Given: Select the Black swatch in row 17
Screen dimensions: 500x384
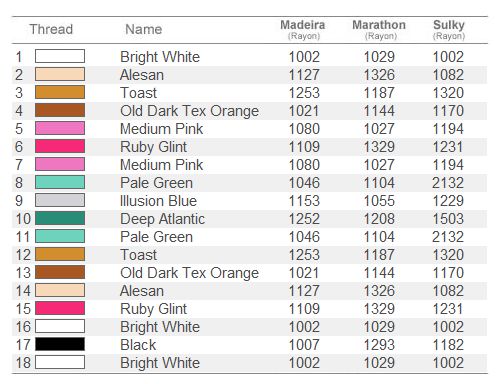Looking at the screenshot, I should click(x=60, y=344).
